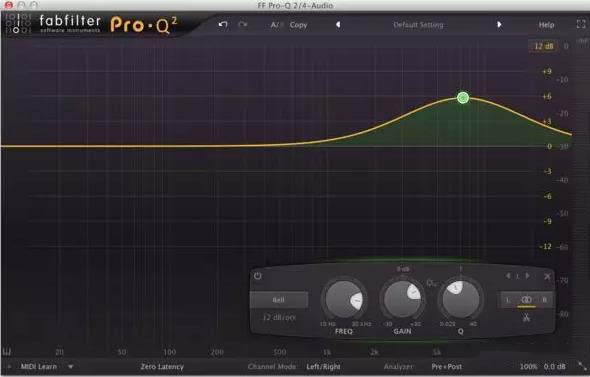Toggle the A/B state button
Viewport: 590px width, 377px height.
click(276, 25)
